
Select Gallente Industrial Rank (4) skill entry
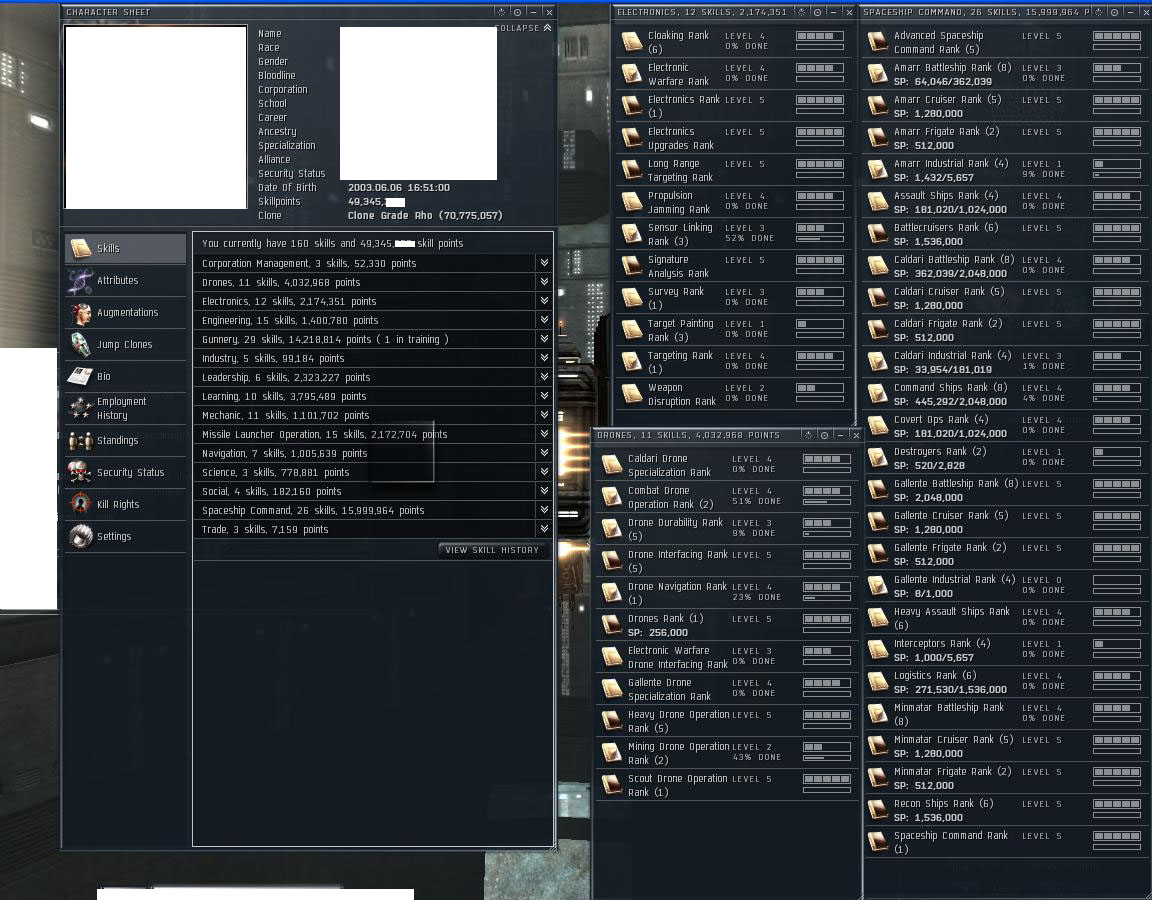tap(1004, 586)
